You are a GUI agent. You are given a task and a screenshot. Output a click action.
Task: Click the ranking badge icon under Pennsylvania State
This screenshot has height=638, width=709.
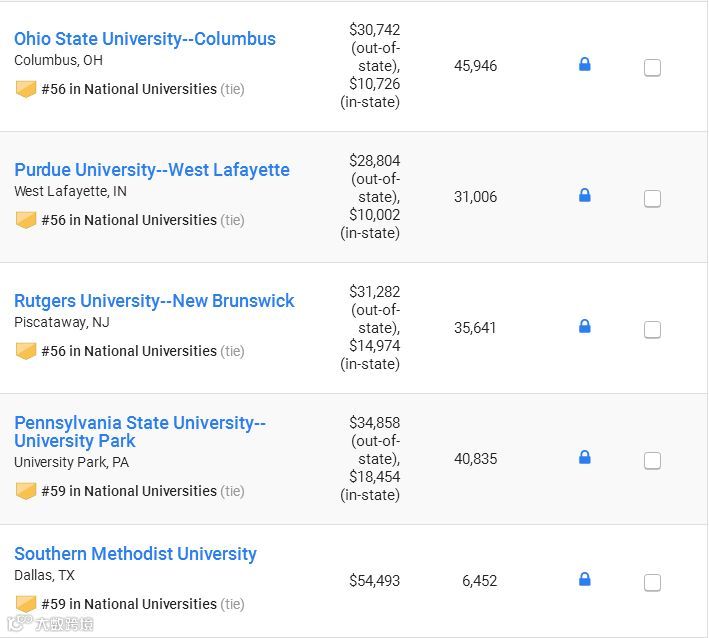(x=26, y=491)
